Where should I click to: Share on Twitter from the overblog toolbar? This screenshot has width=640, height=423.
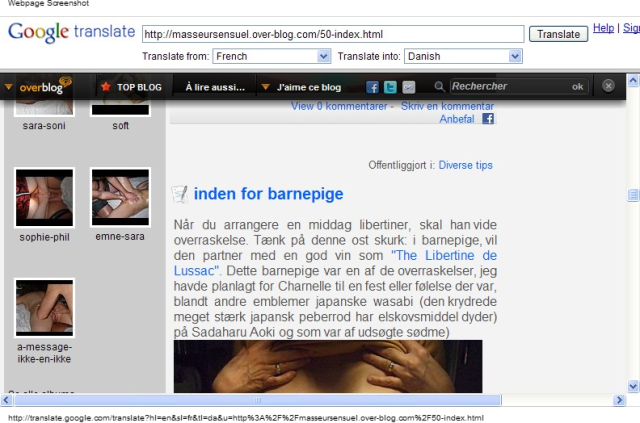click(390, 87)
